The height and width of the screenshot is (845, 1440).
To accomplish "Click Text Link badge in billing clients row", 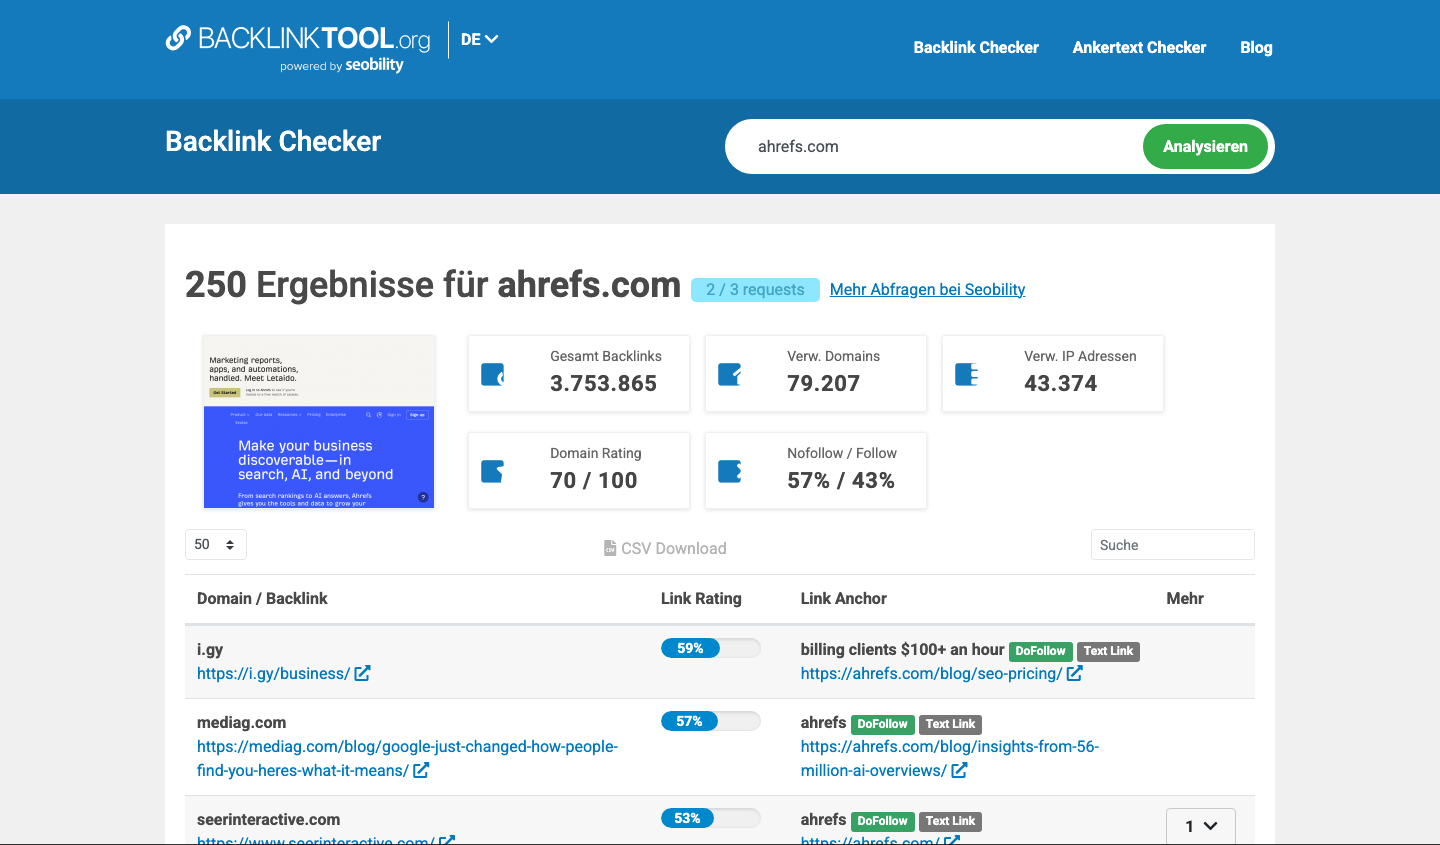I will (1108, 651).
